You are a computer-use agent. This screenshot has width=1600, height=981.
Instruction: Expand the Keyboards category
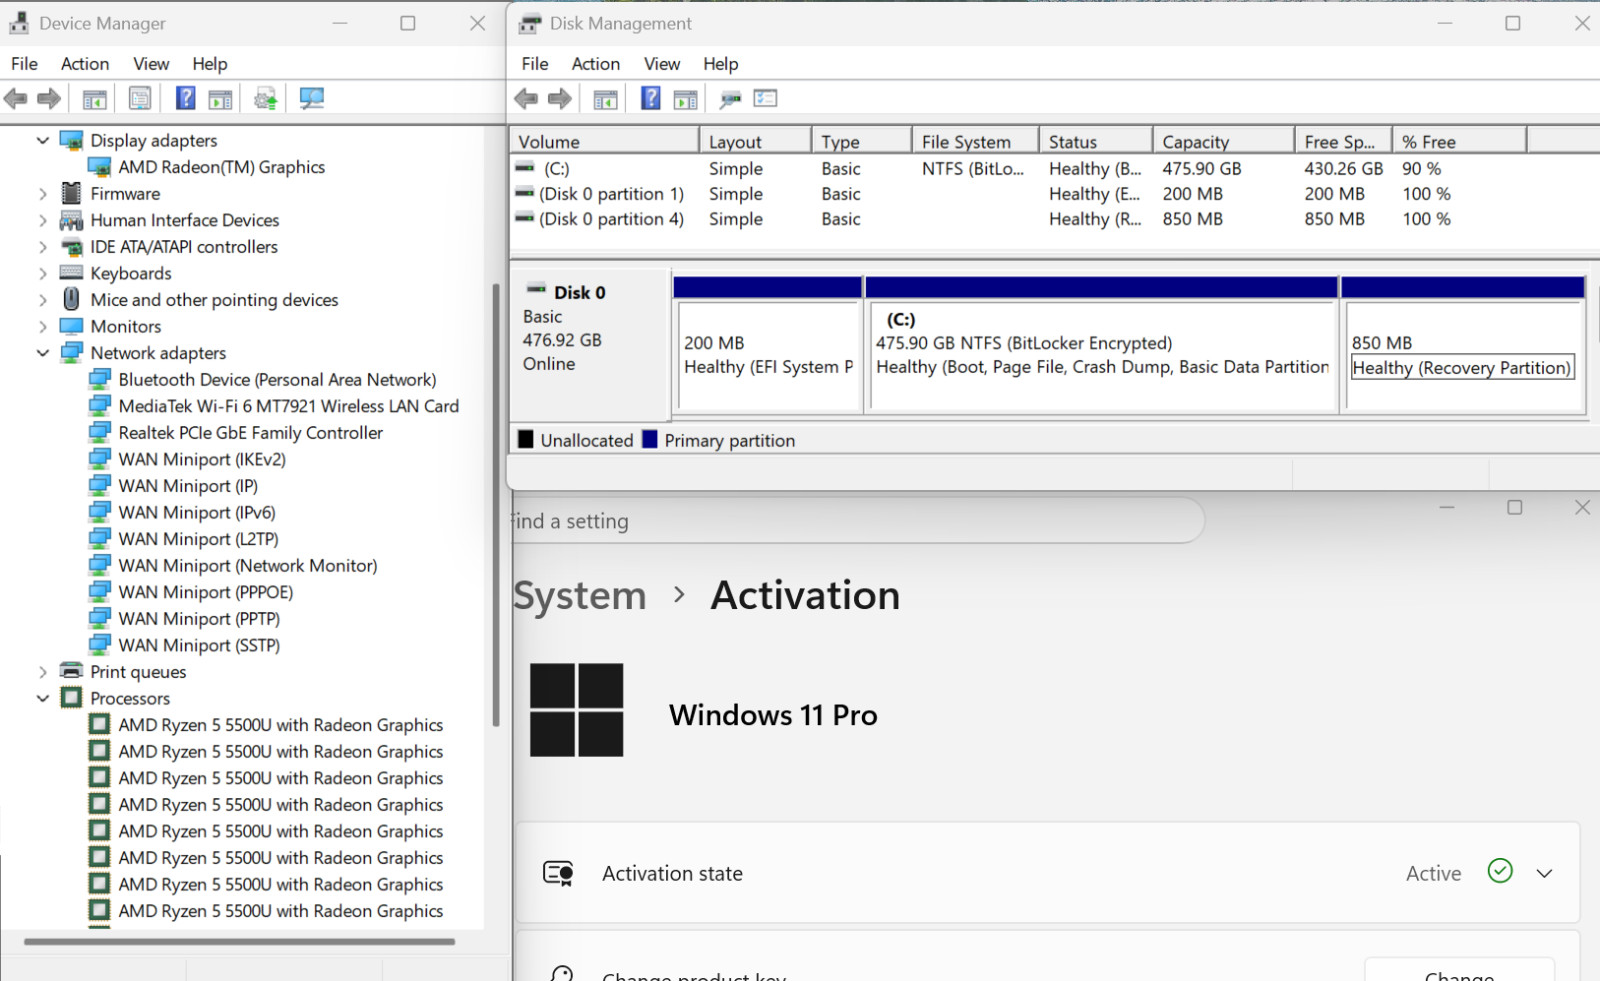[43, 273]
